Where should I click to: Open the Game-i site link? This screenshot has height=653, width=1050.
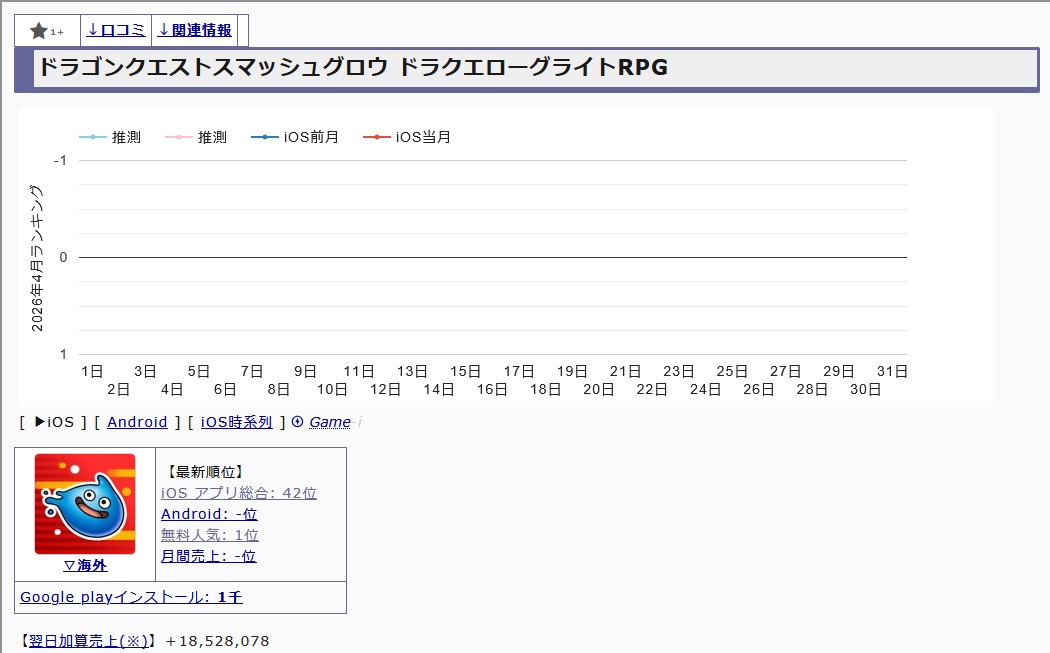(330, 422)
